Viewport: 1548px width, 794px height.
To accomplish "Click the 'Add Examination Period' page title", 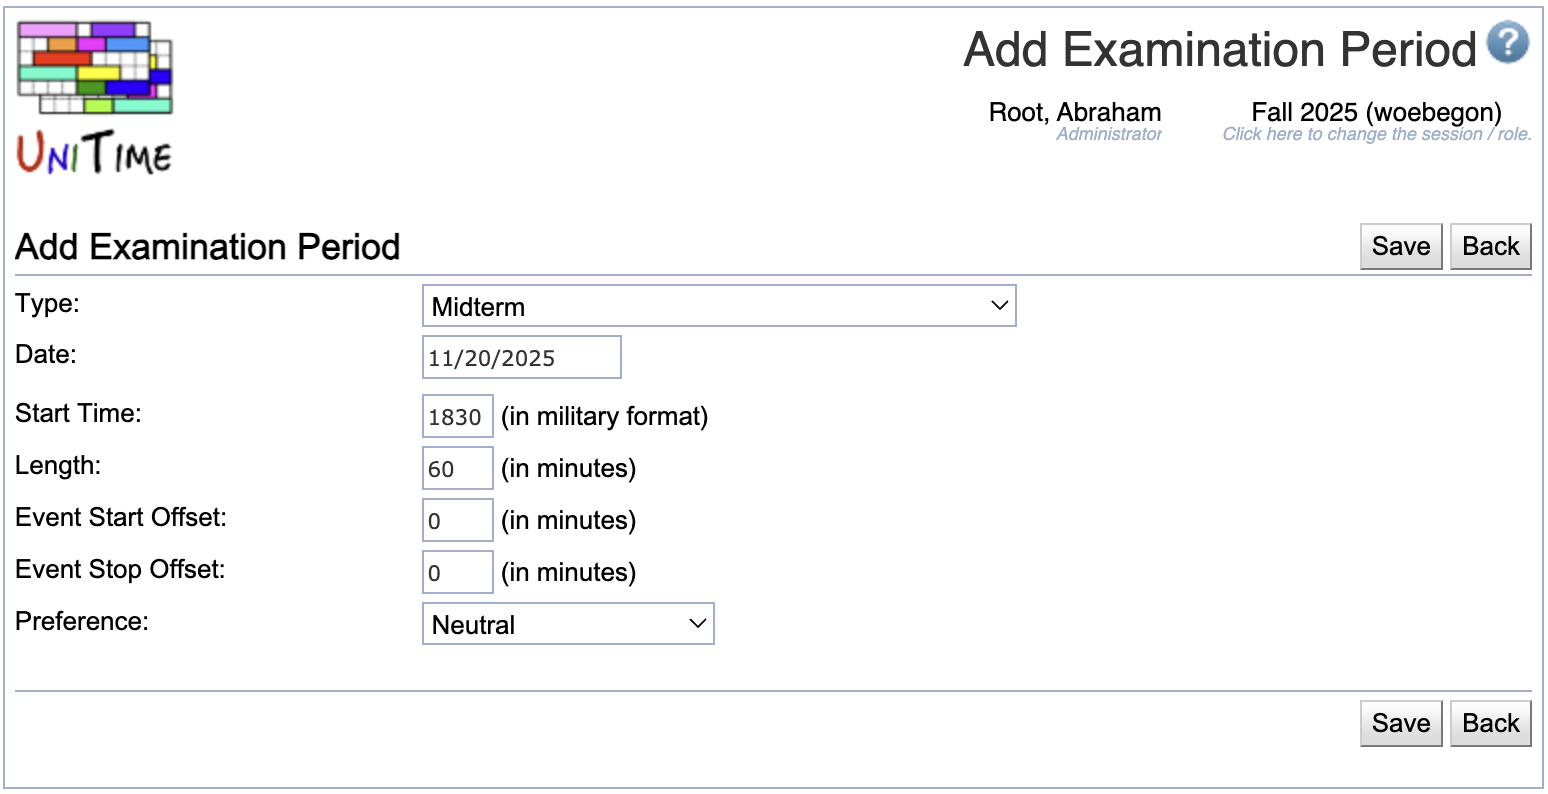I will coord(1220,49).
